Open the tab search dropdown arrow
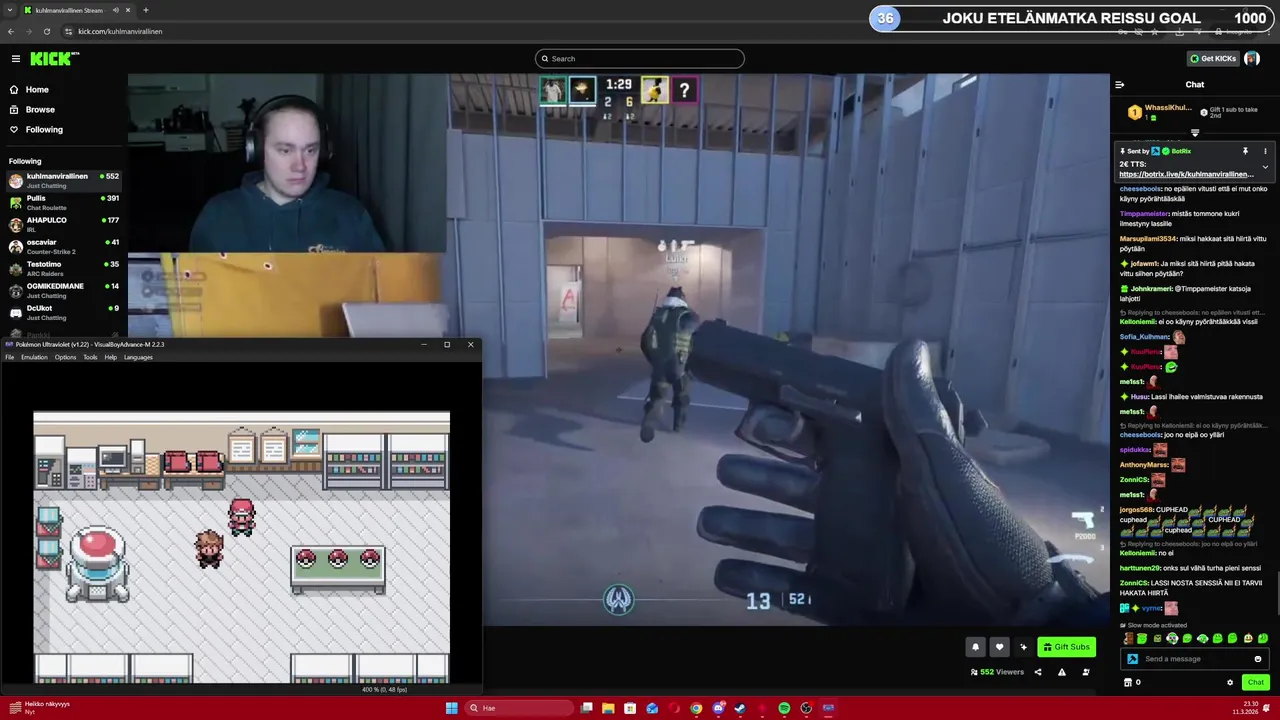This screenshot has width=1280, height=720. [10, 10]
